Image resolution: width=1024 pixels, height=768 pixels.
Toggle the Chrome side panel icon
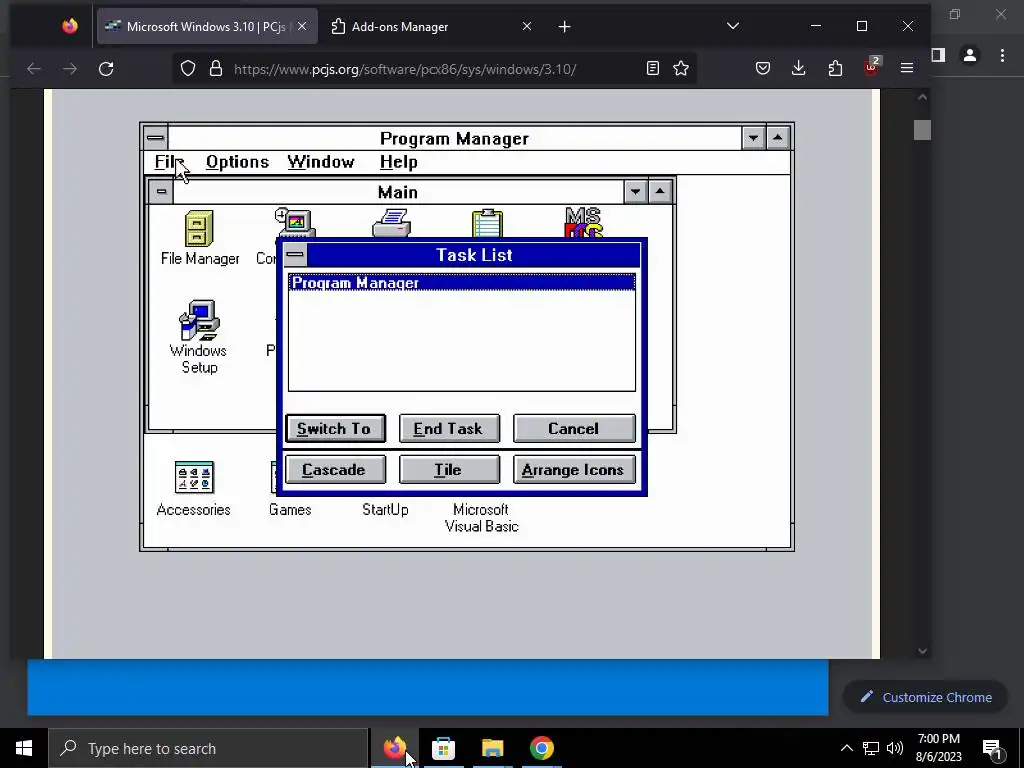pos(938,56)
